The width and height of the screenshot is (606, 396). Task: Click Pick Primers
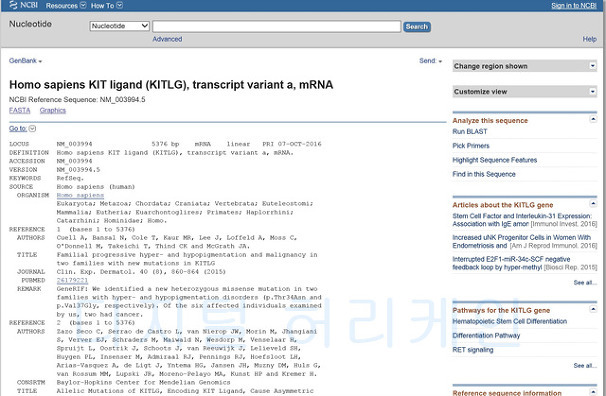(x=471, y=146)
